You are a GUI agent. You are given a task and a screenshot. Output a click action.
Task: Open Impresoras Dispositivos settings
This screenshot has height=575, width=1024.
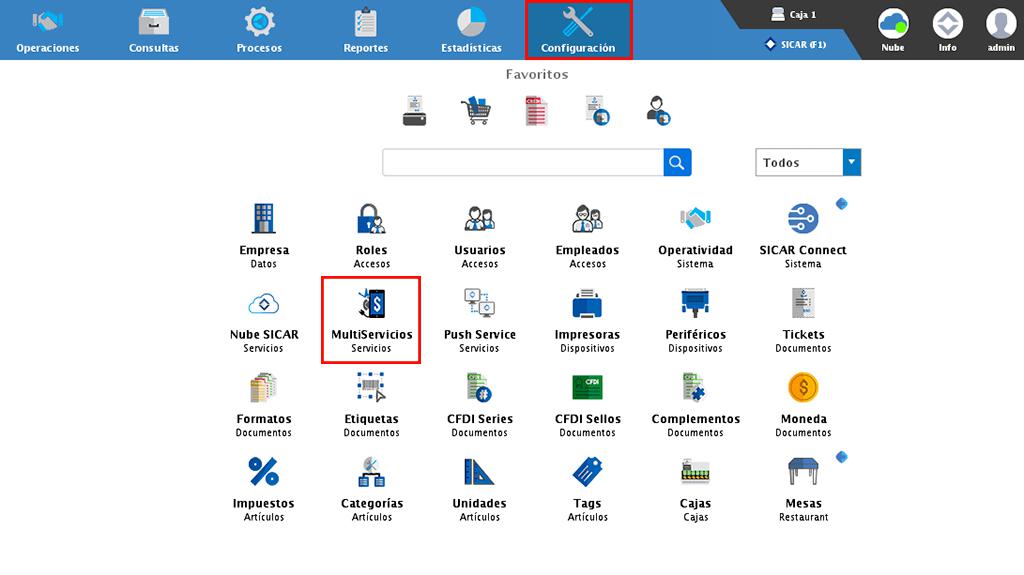(588, 320)
